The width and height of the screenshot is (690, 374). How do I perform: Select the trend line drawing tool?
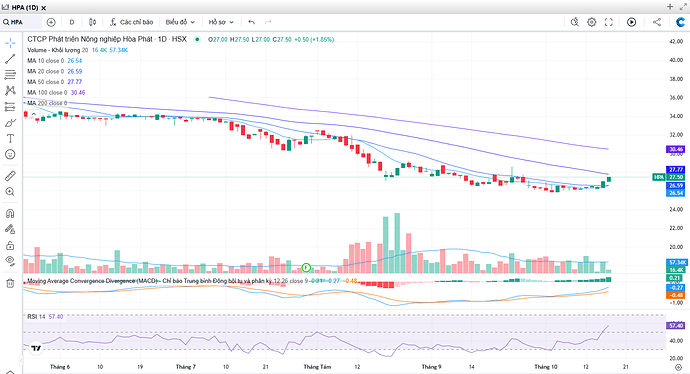(10, 59)
